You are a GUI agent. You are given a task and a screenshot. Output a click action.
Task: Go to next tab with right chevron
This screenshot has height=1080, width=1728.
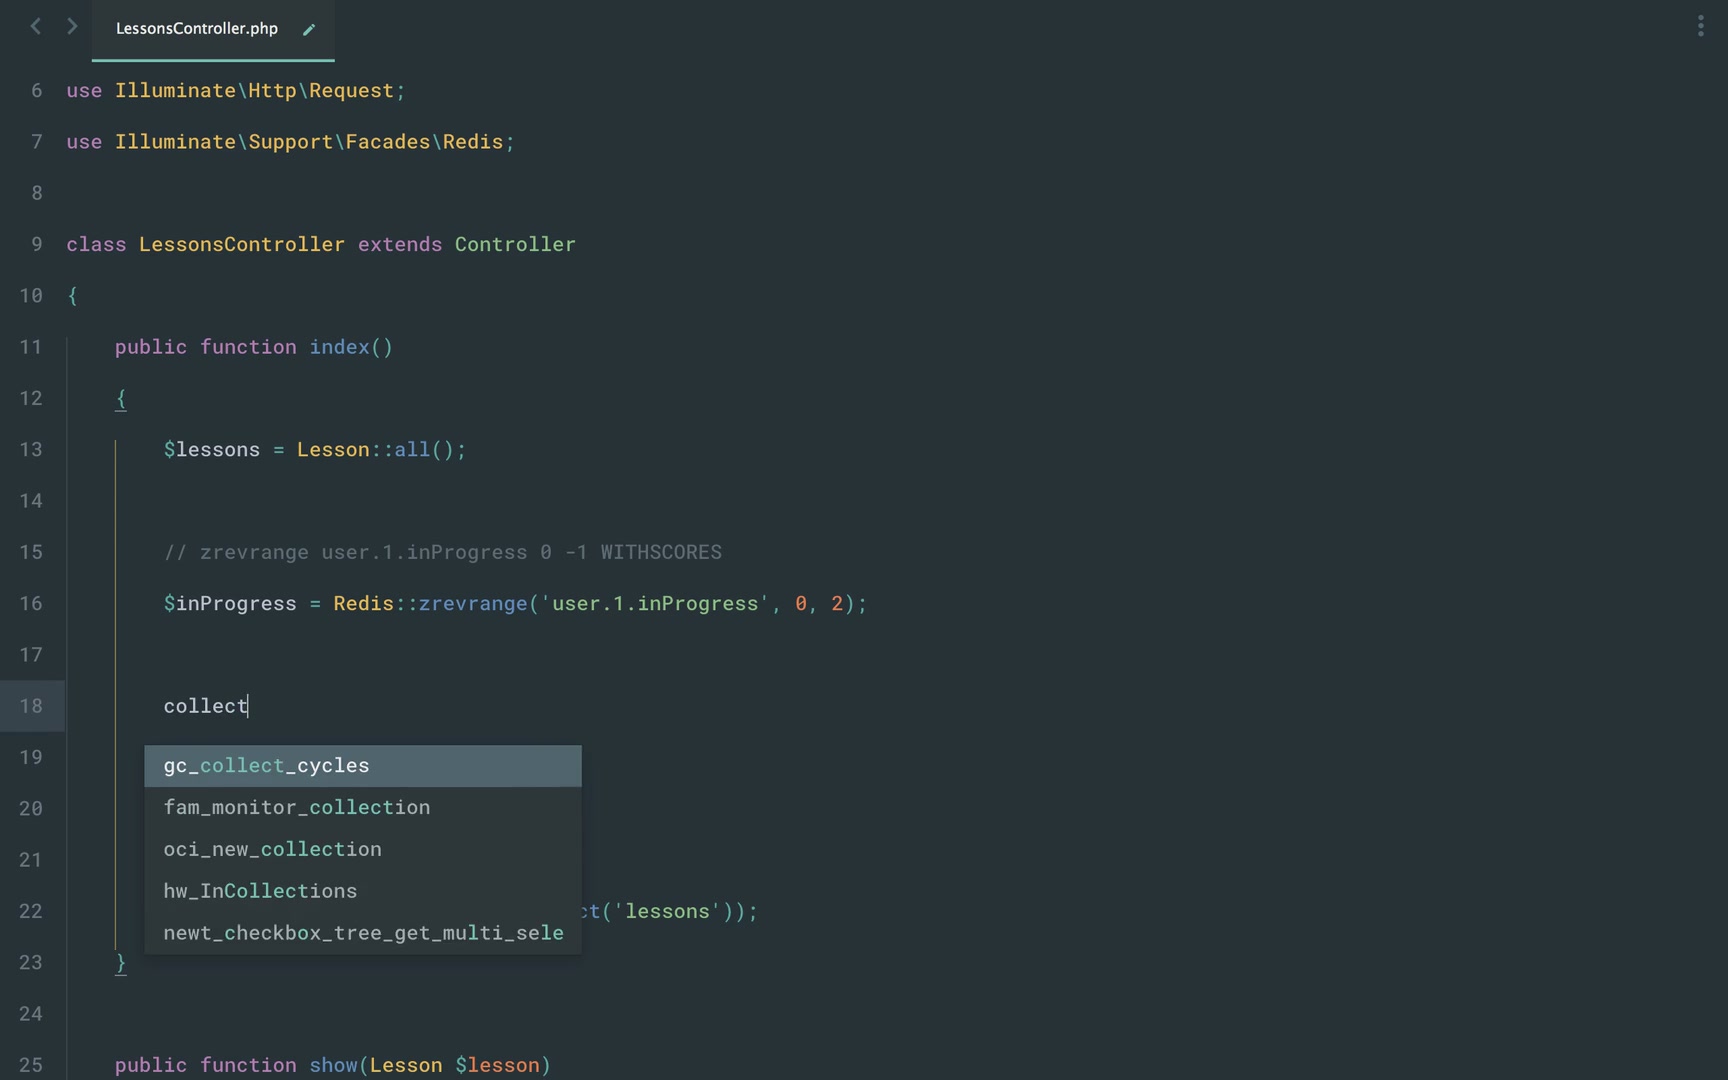pos(72,27)
